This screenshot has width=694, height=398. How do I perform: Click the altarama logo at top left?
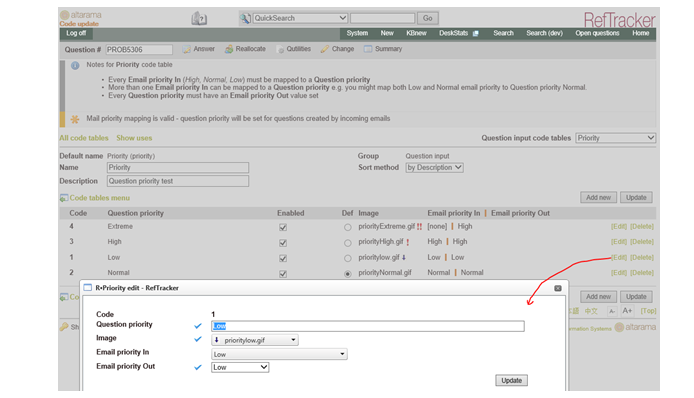[x=81, y=15]
